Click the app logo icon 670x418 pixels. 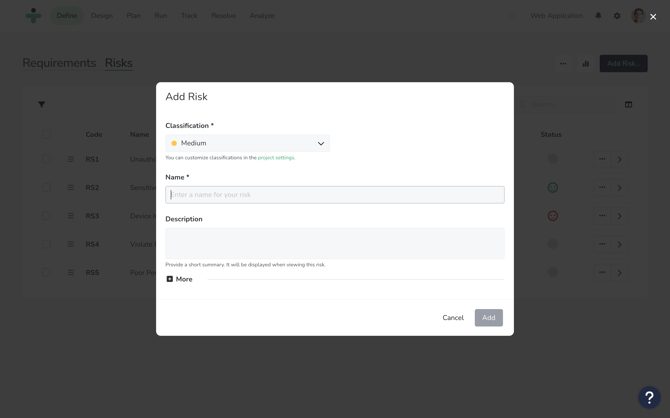point(33,16)
